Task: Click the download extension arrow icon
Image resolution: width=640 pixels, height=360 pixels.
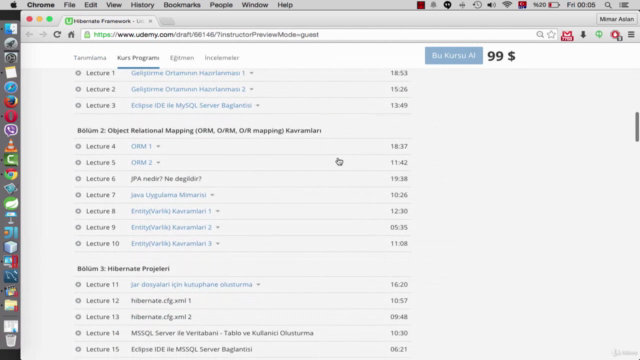Action: (x=583, y=35)
